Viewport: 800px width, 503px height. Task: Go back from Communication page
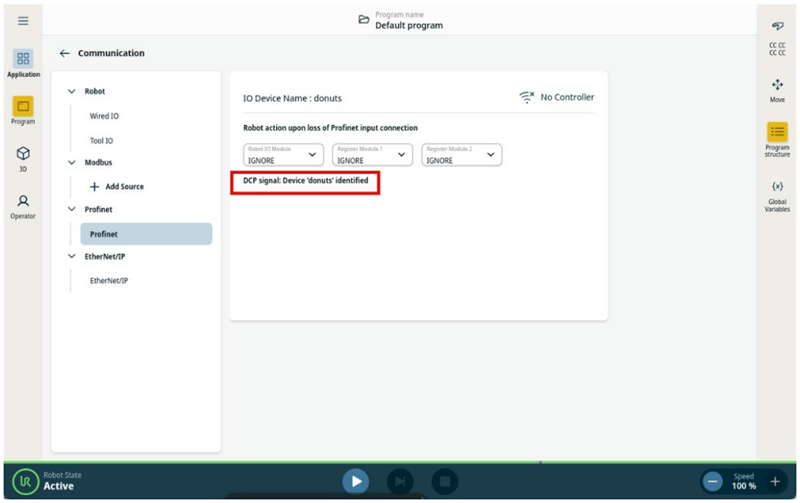[65, 53]
